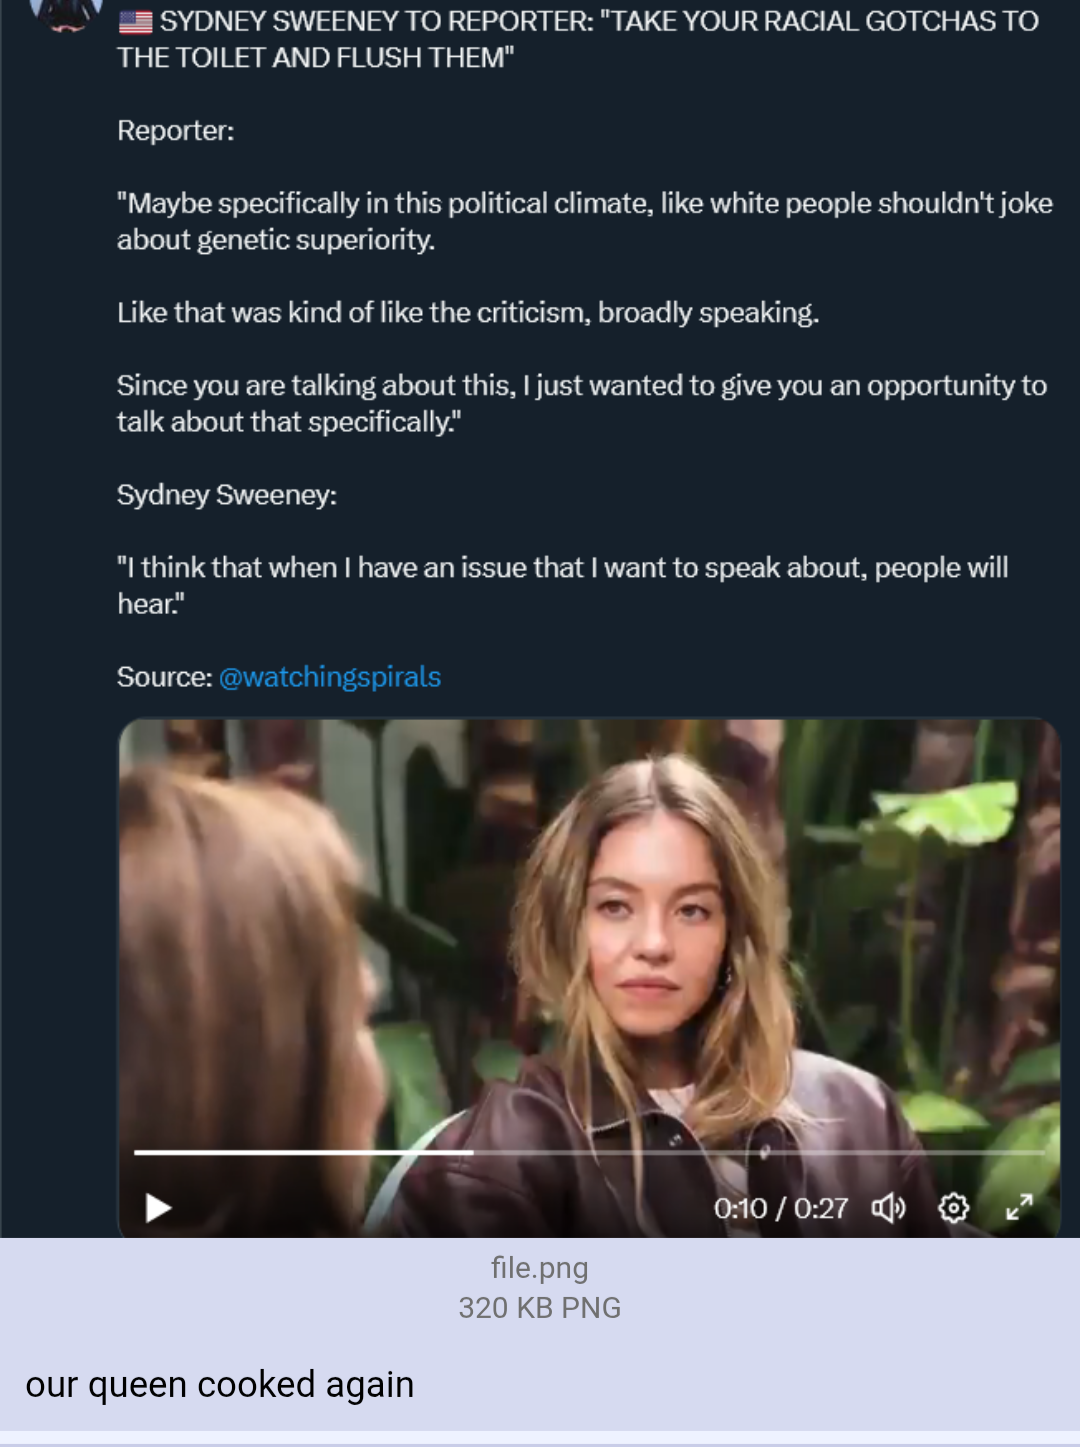Expand the video to fullscreen
The height and width of the screenshot is (1447, 1080).
click(1019, 1208)
